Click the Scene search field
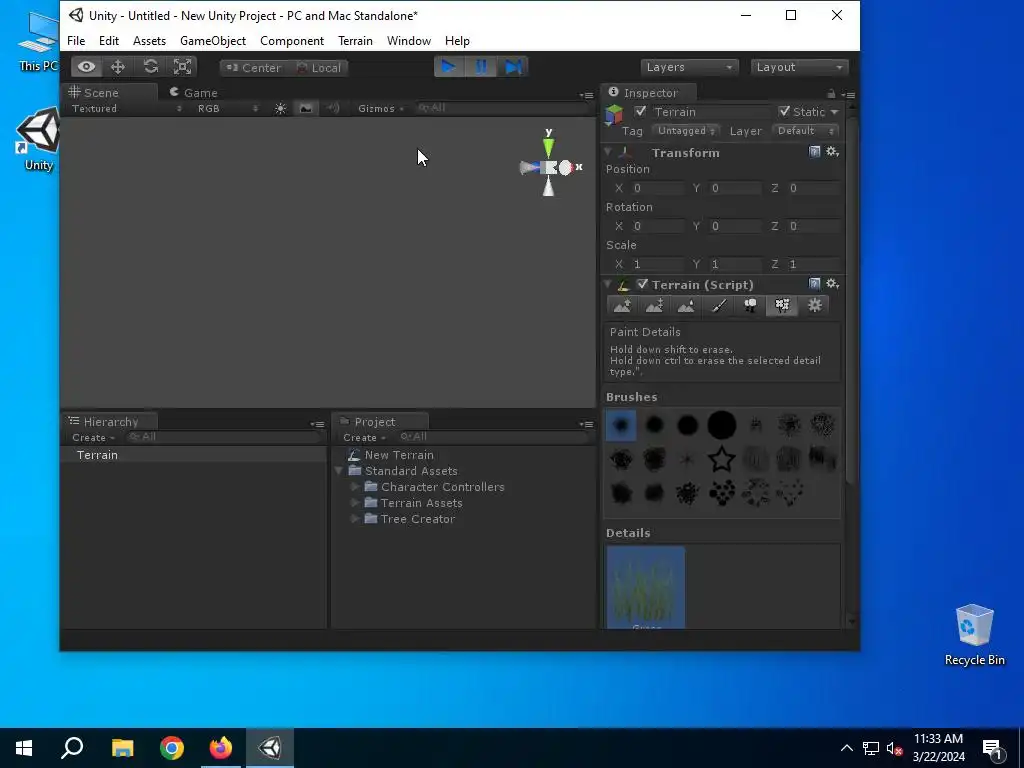The image size is (1024, 768). tap(503, 108)
